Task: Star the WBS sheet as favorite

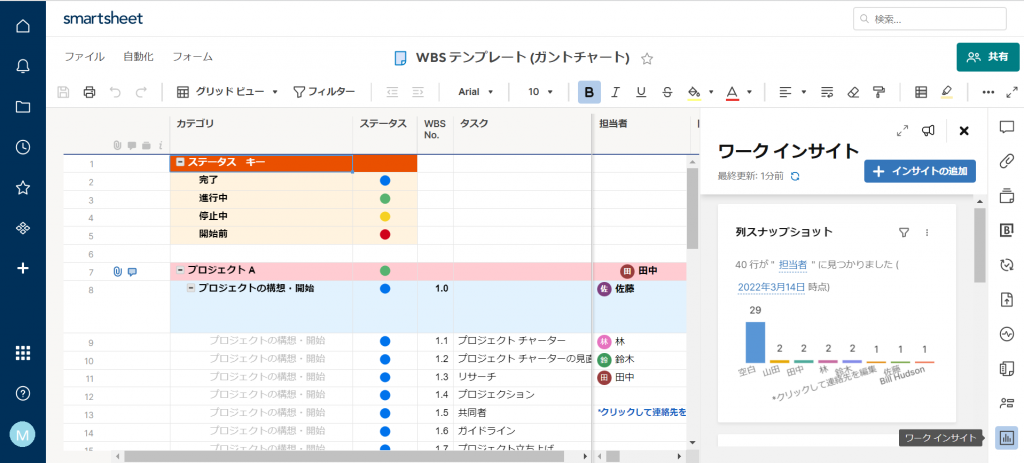Action: pos(647,59)
